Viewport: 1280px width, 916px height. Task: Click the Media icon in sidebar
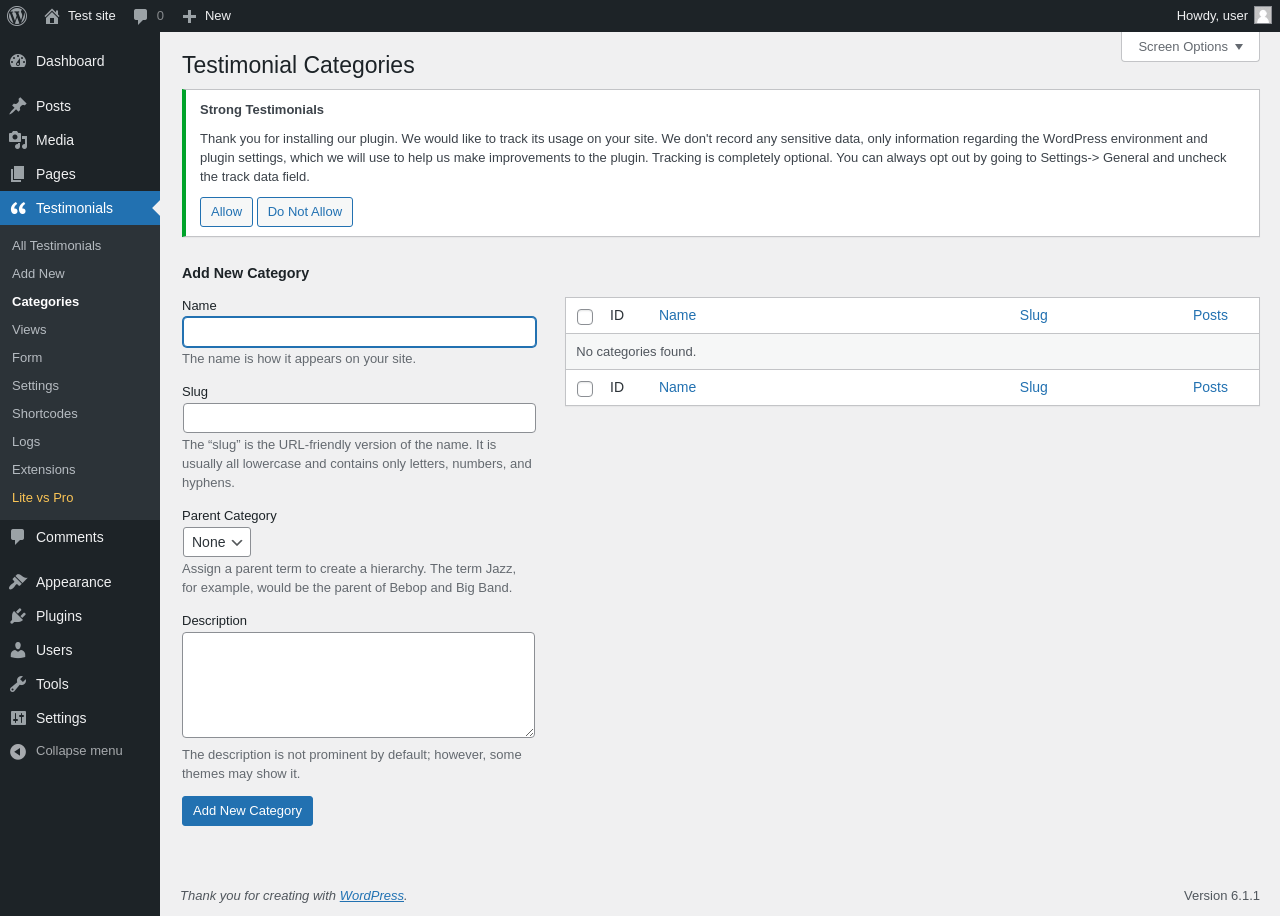click(x=18, y=140)
